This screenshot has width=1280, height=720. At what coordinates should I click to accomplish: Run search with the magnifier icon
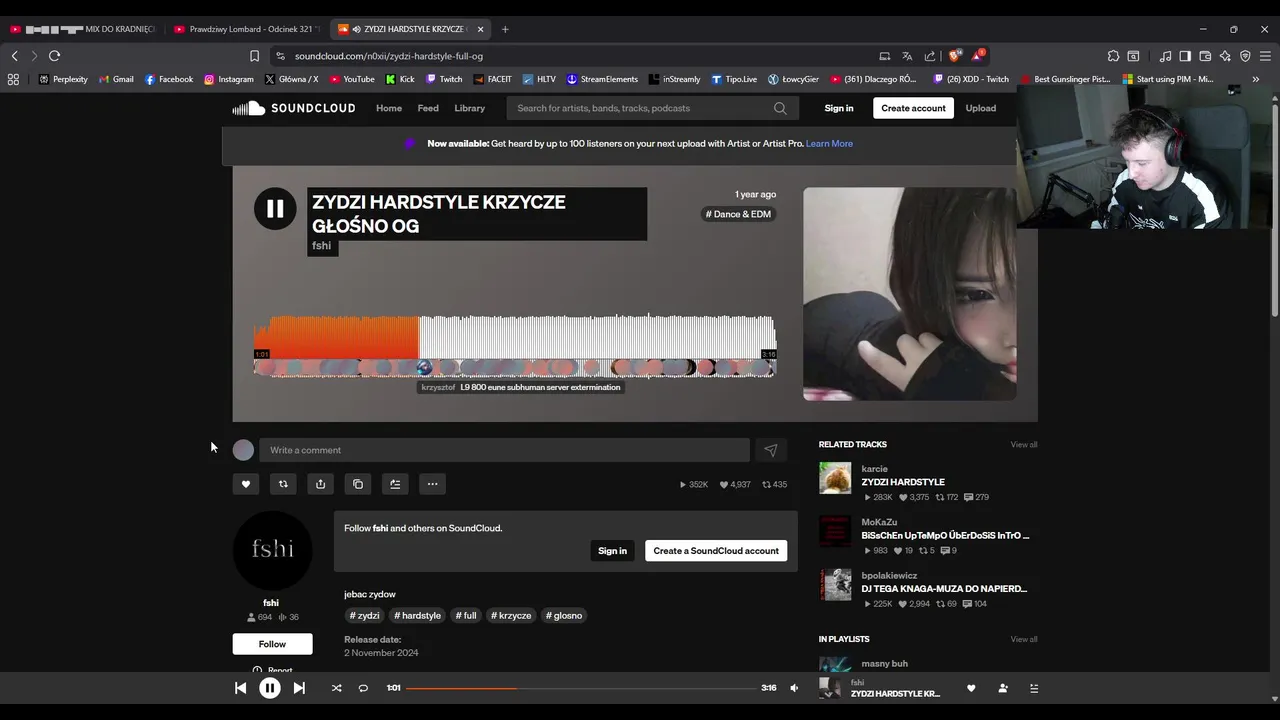point(780,108)
